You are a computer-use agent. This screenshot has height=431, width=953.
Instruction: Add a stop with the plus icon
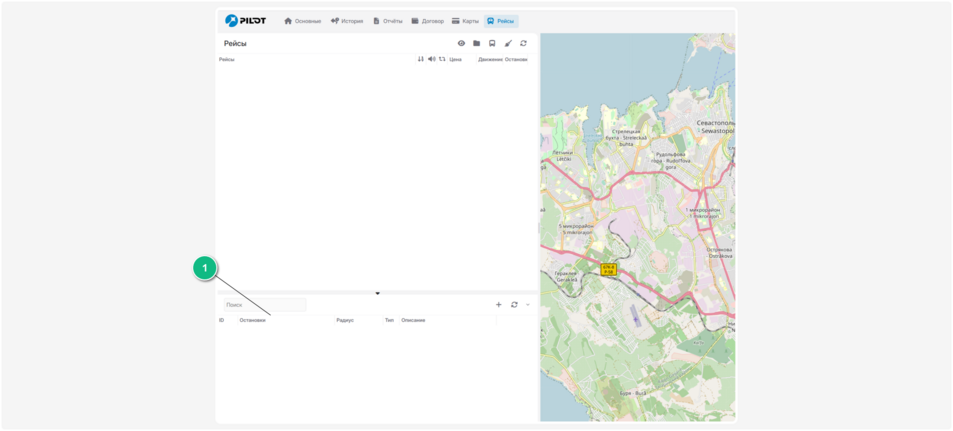[498, 305]
